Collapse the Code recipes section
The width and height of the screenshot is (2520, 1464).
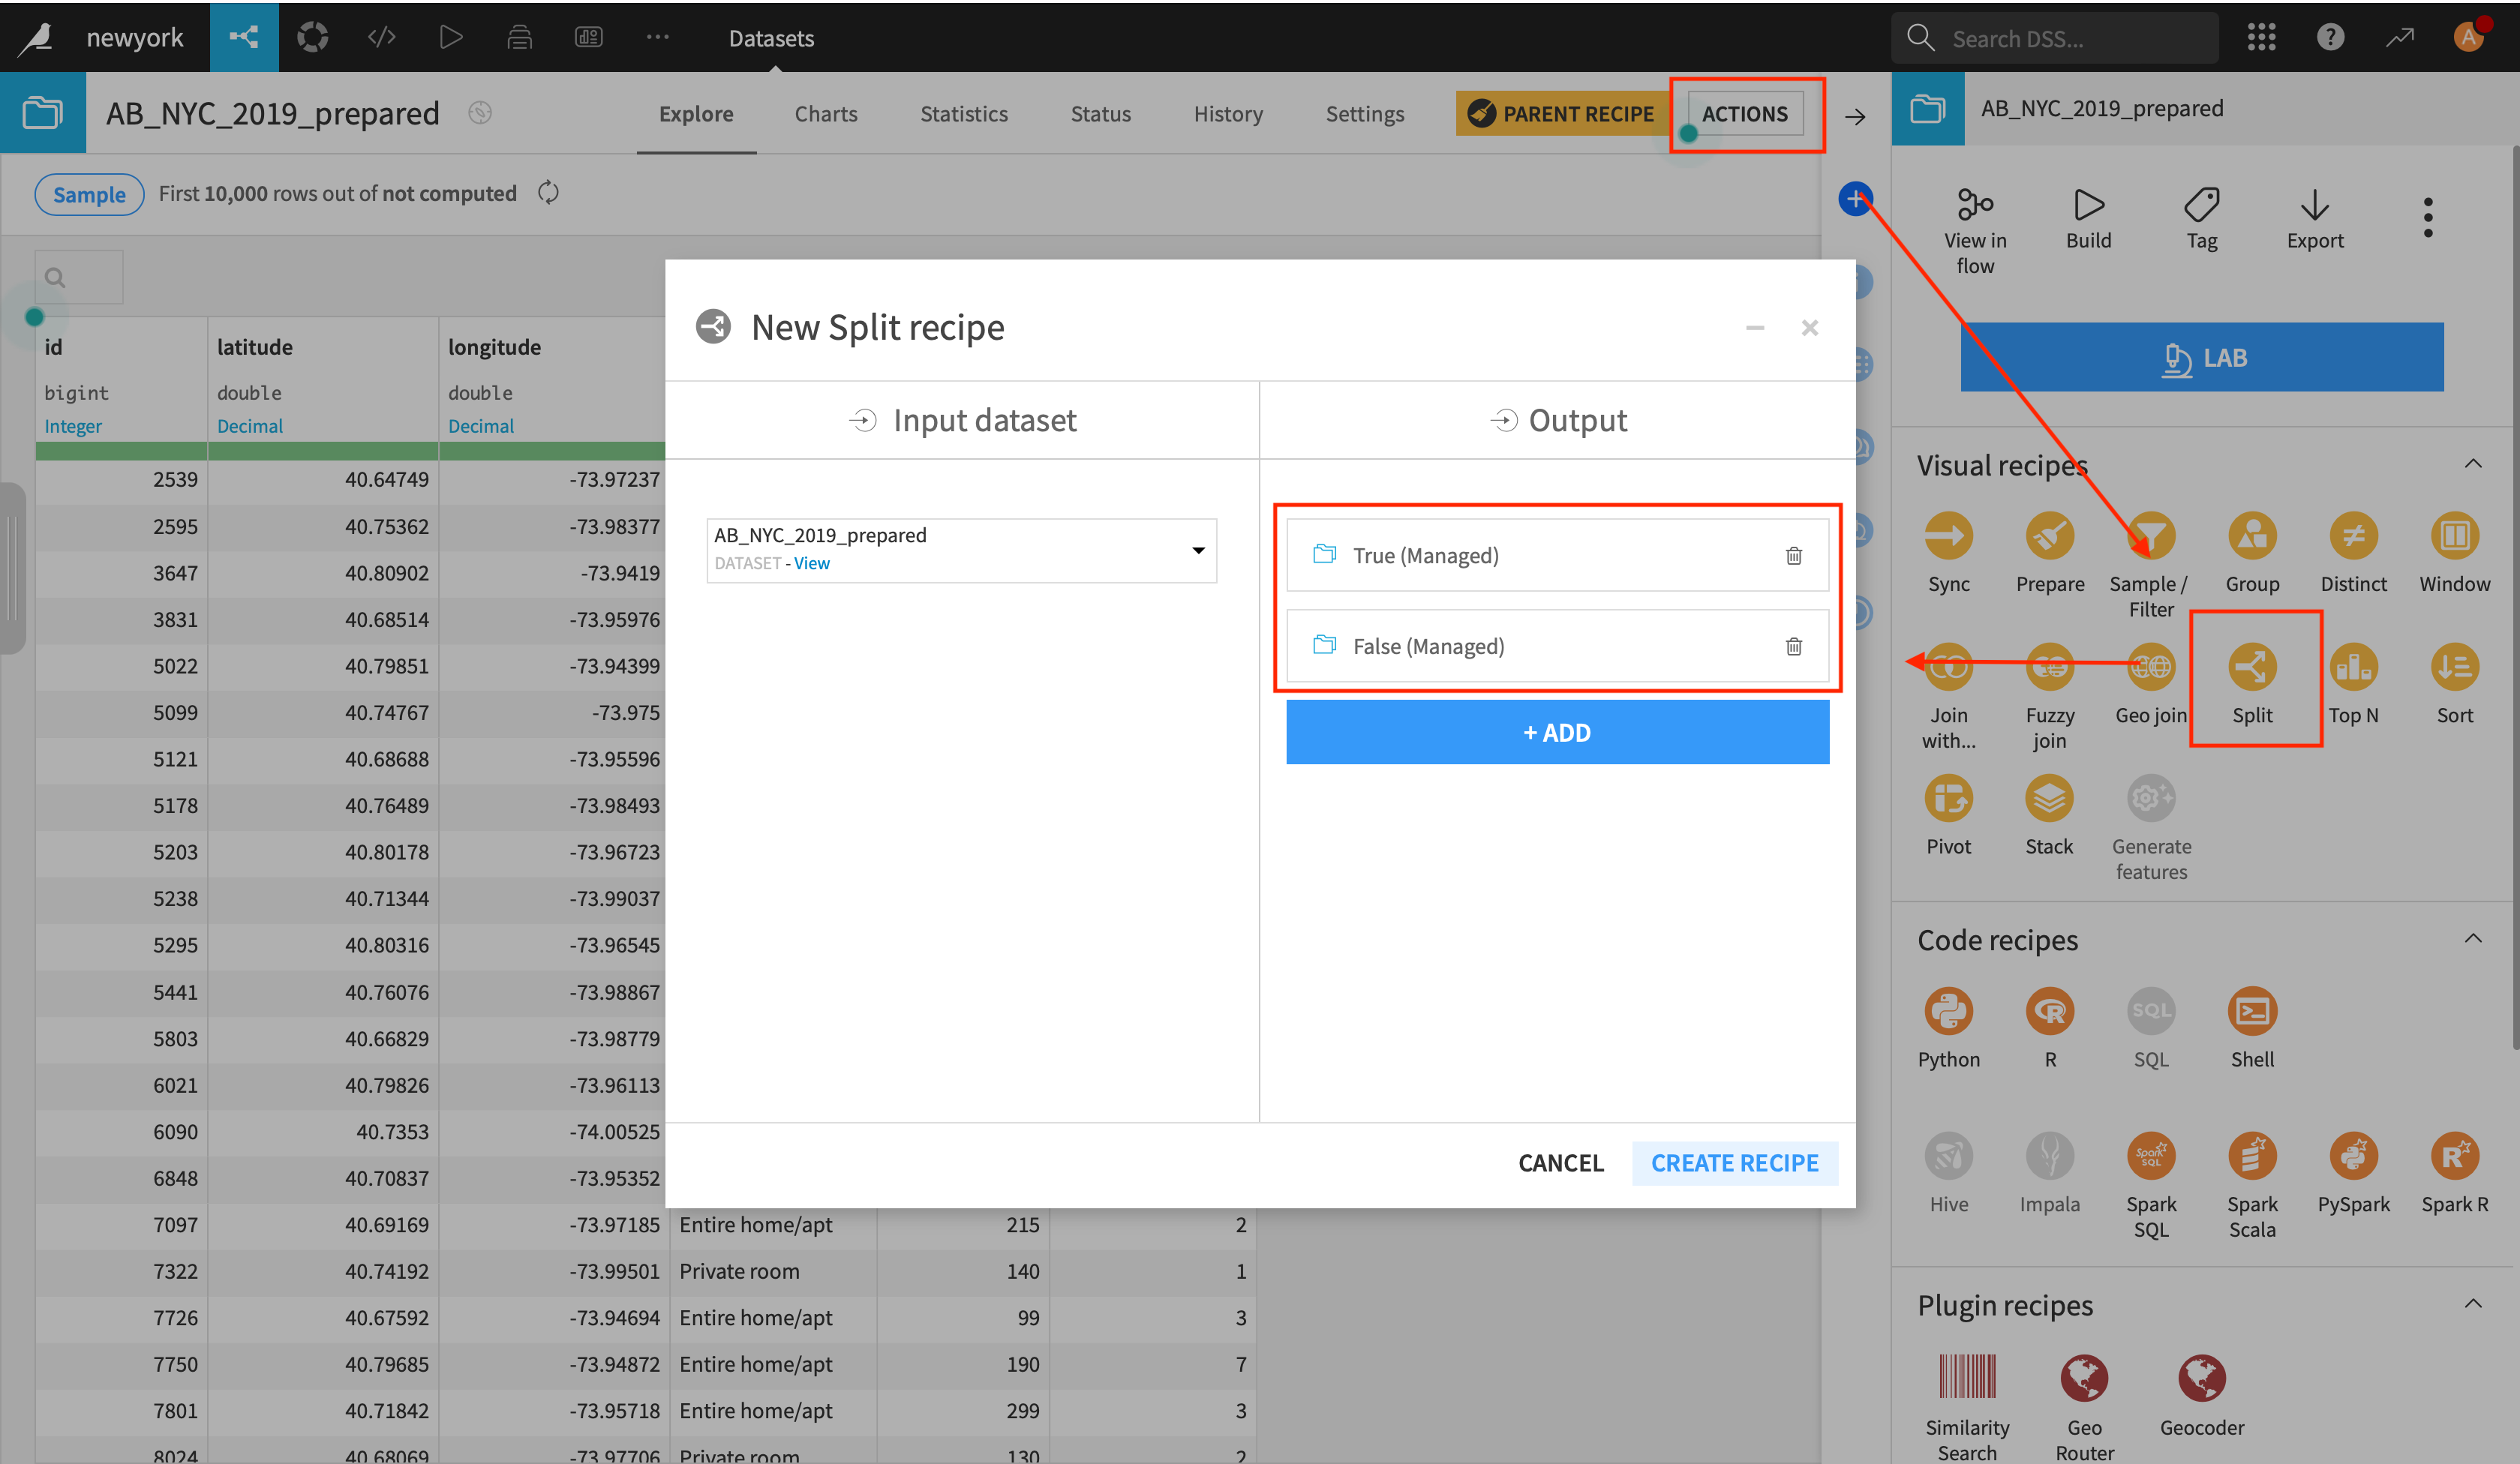(2472, 939)
